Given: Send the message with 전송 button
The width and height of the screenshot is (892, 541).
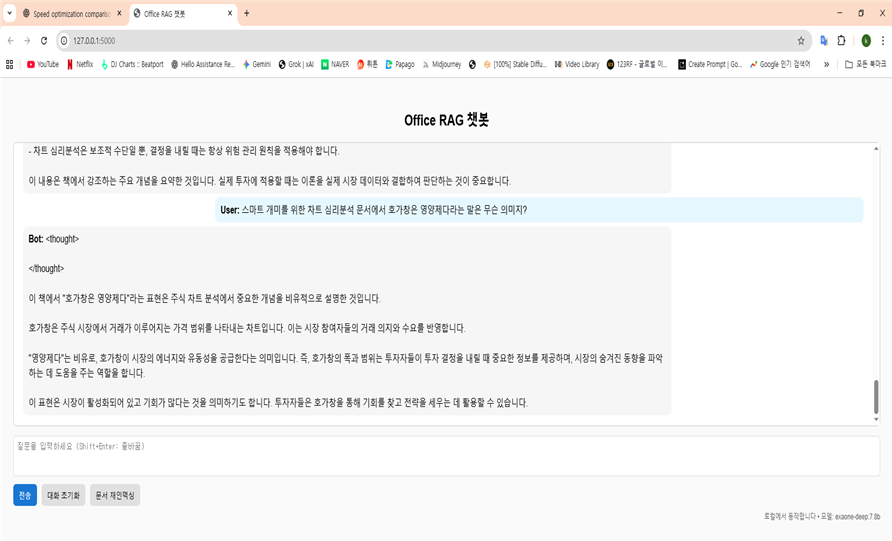Looking at the screenshot, I should click(x=25, y=495).
